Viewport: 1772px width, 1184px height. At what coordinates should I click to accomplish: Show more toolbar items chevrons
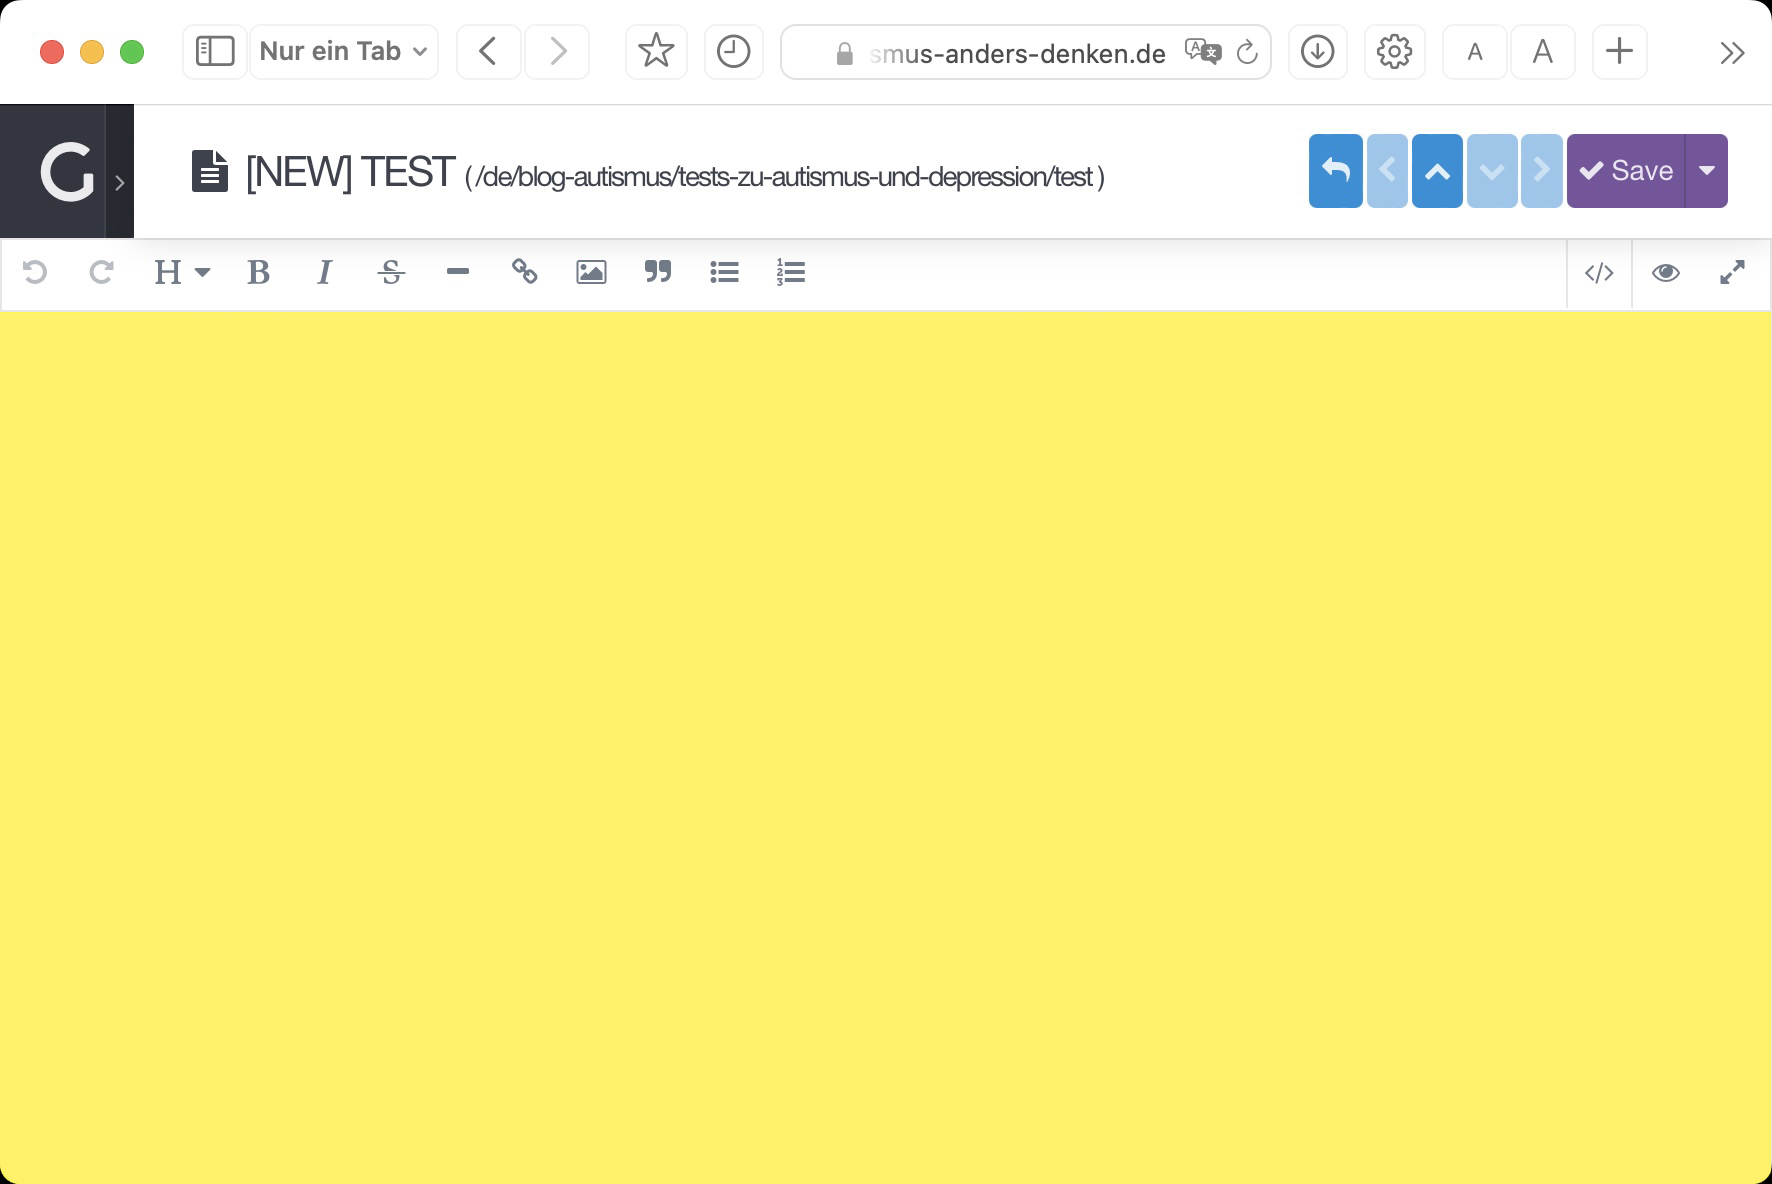coord(1732,53)
